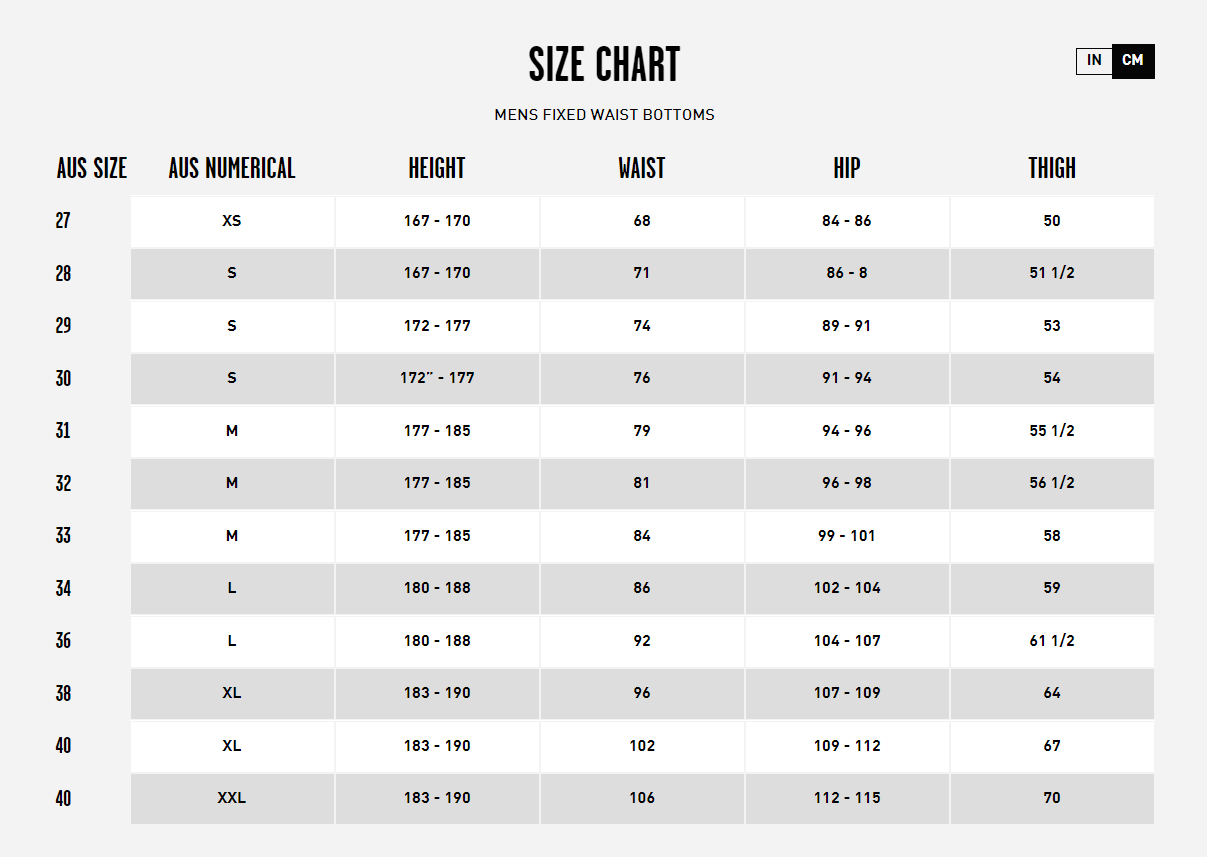Select the AUS SIZE column header
Viewport: 1207px width, 857px height.
[x=92, y=168]
